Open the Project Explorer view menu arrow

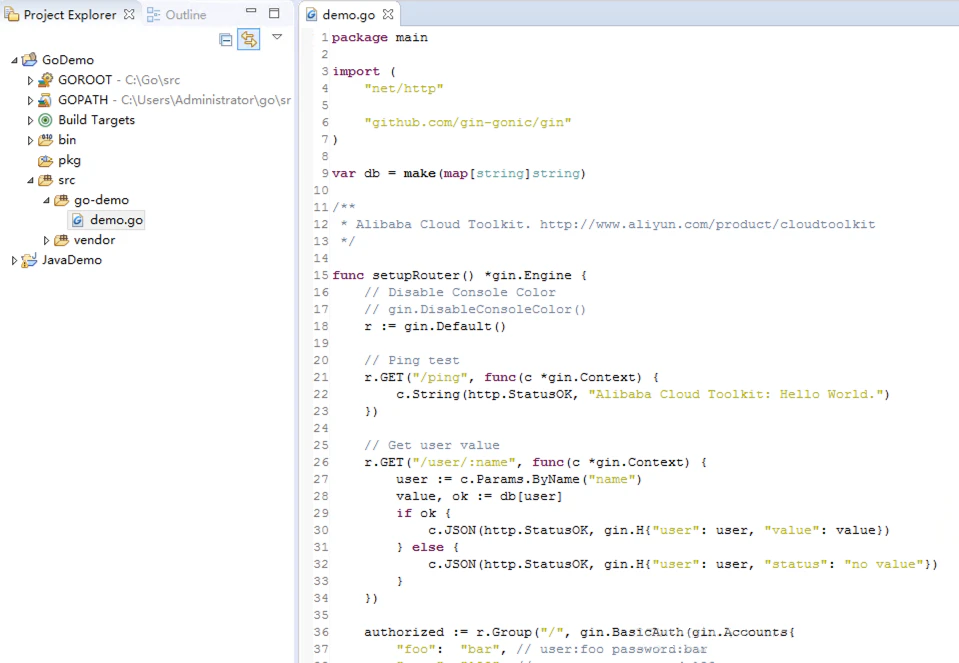277,37
